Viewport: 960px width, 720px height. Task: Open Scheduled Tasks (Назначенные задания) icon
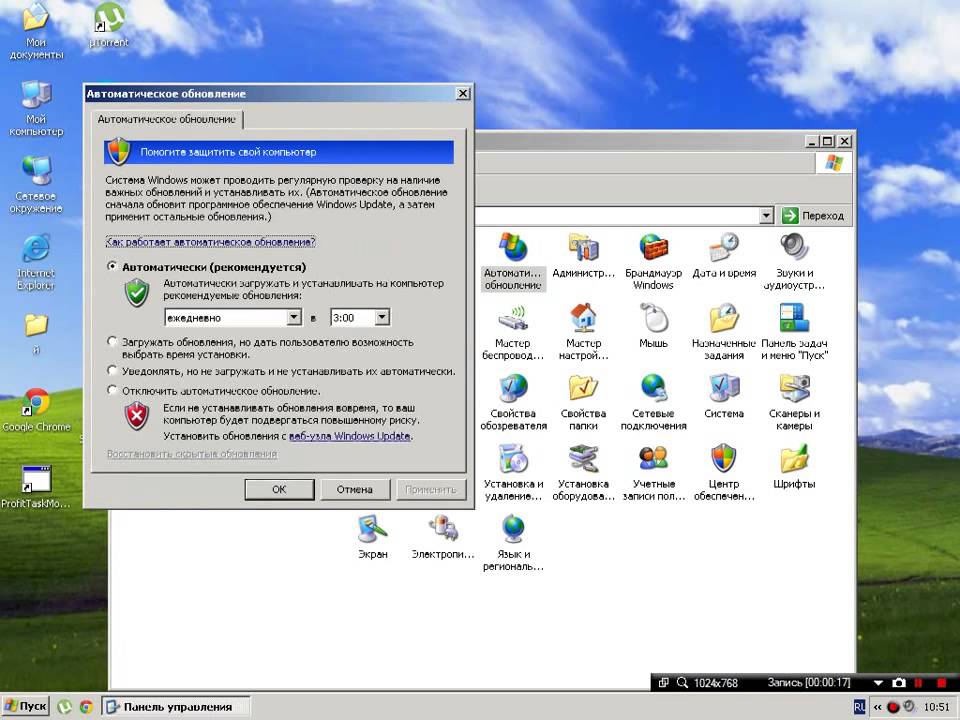click(724, 331)
